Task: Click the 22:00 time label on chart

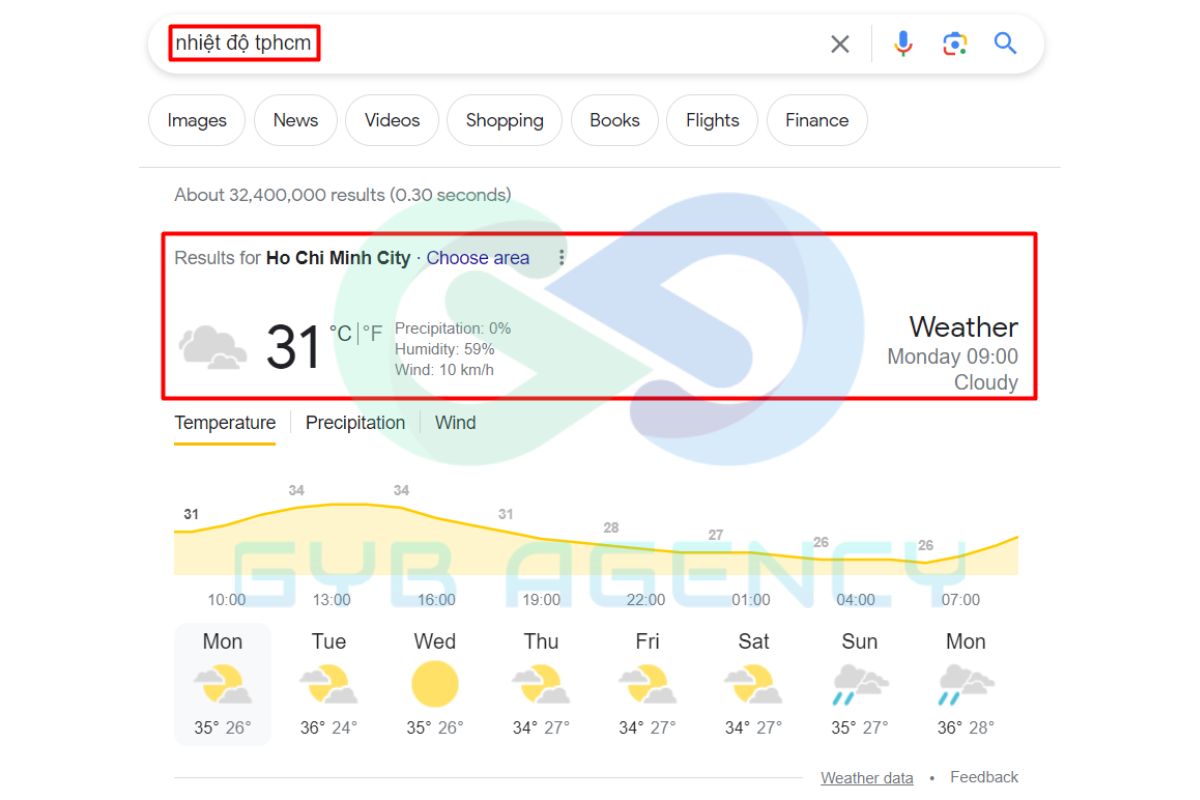Action: pos(646,600)
